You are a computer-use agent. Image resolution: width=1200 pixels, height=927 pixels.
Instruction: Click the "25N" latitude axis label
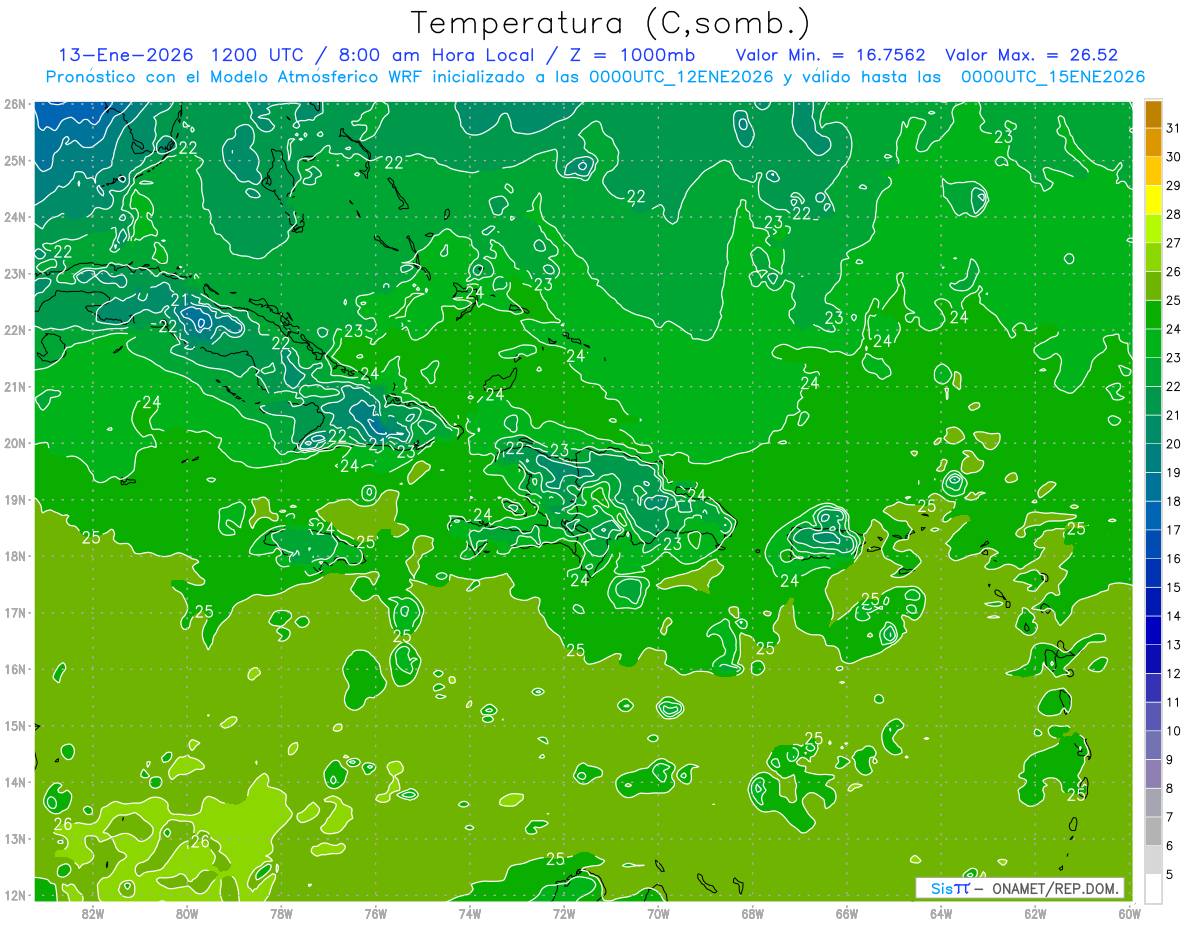(14, 160)
